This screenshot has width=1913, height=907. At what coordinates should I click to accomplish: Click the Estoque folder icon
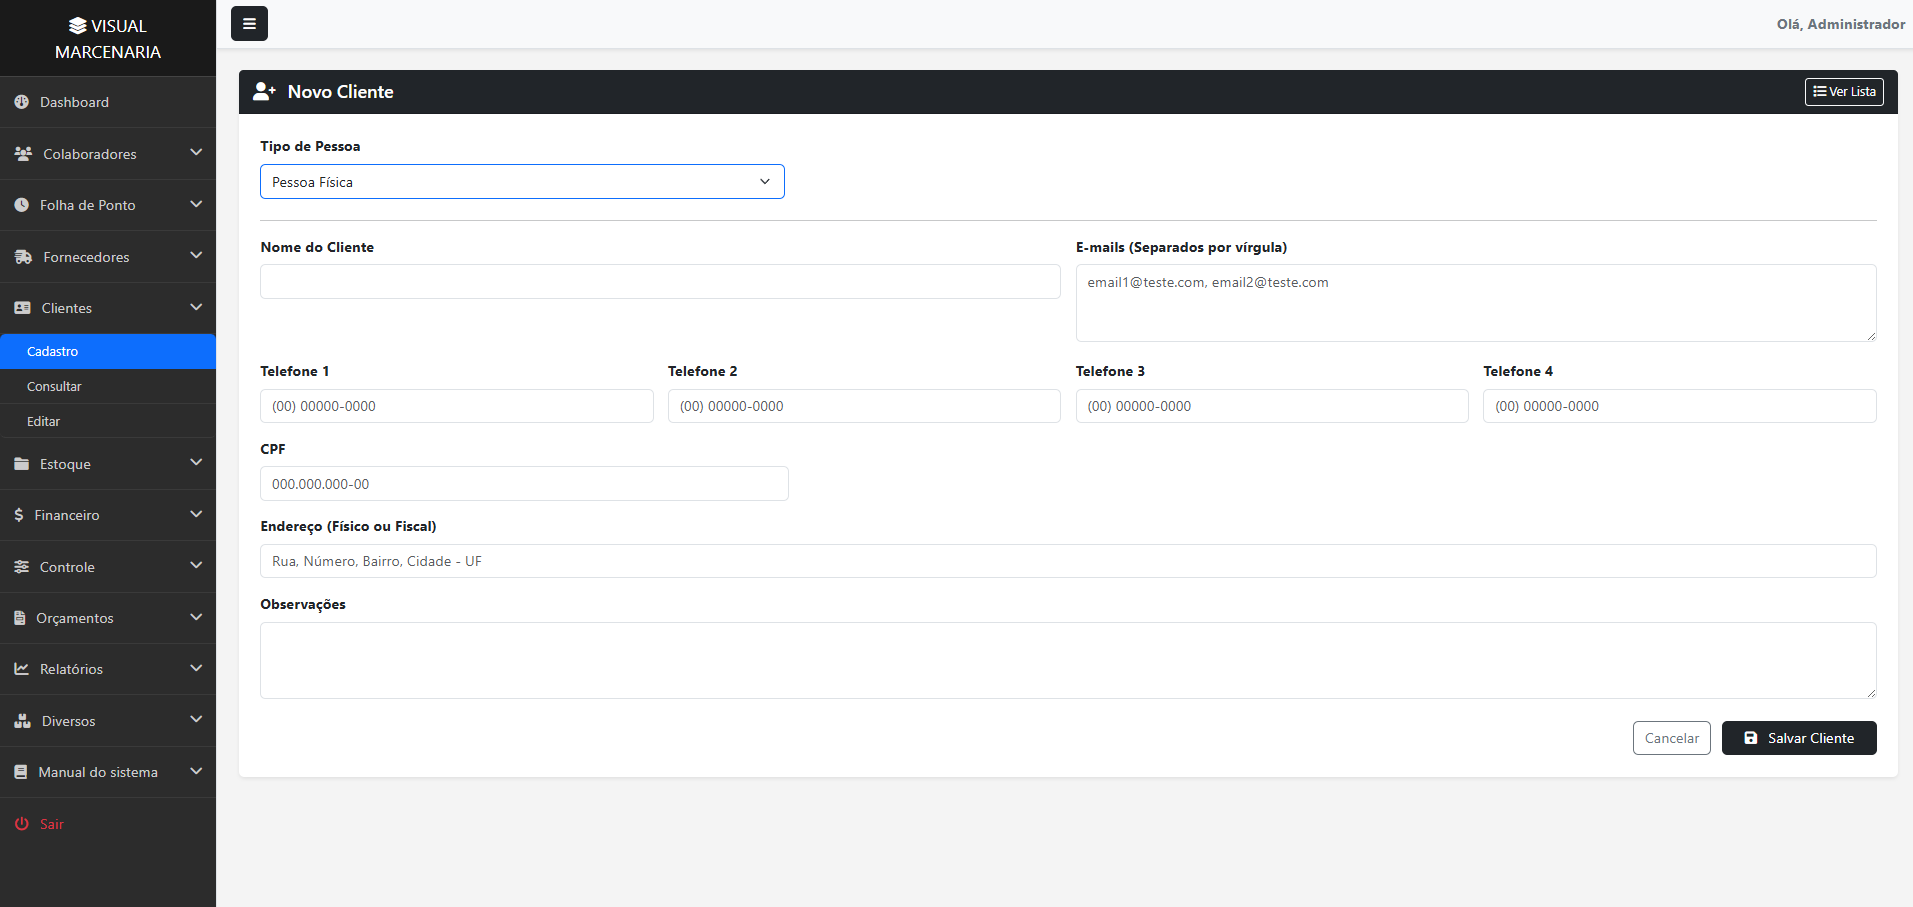click(x=22, y=464)
